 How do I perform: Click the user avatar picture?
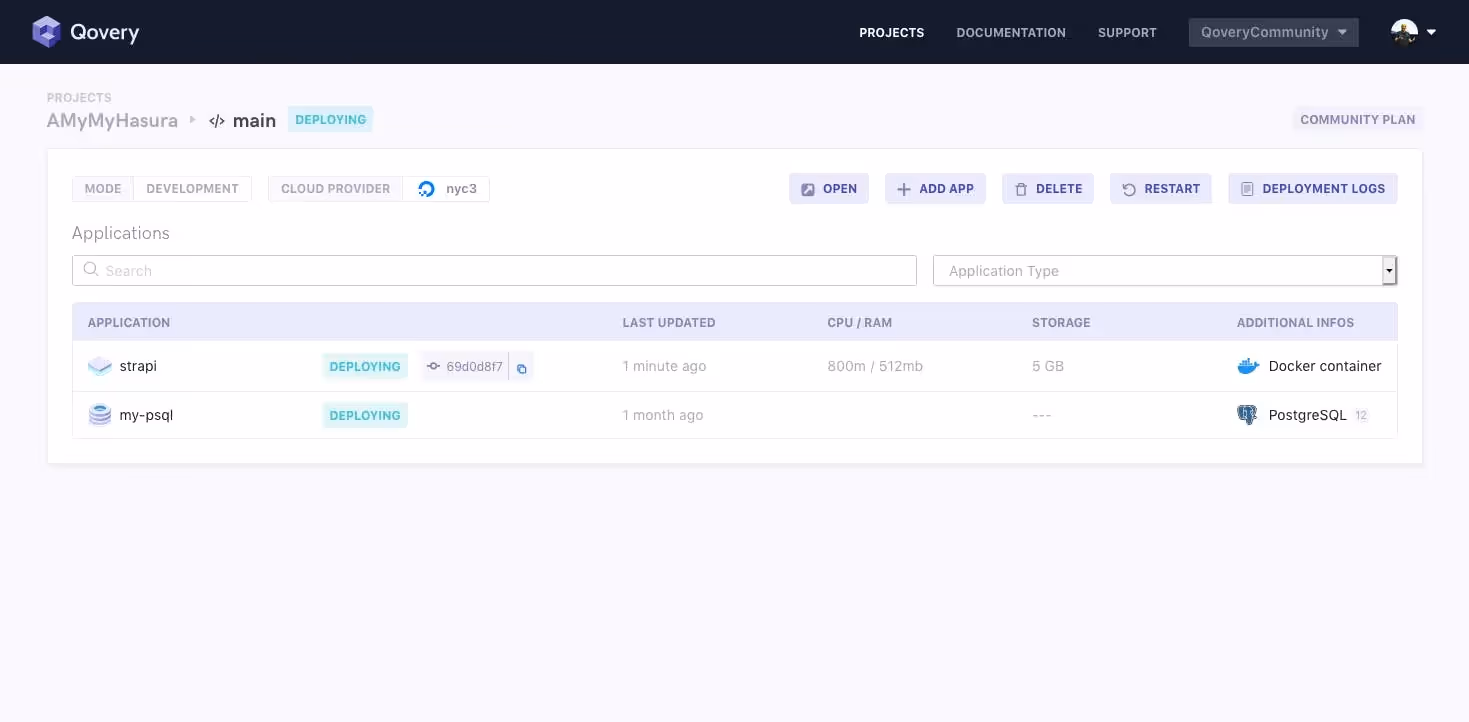click(1404, 32)
